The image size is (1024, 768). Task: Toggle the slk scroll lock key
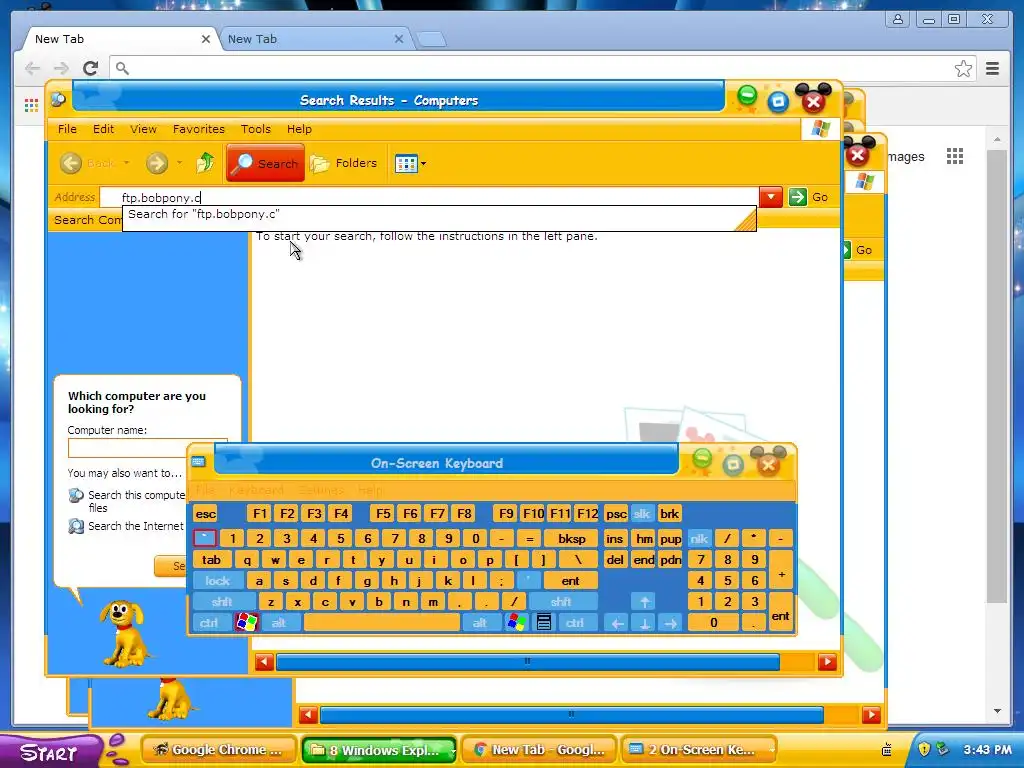tap(642, 514)
